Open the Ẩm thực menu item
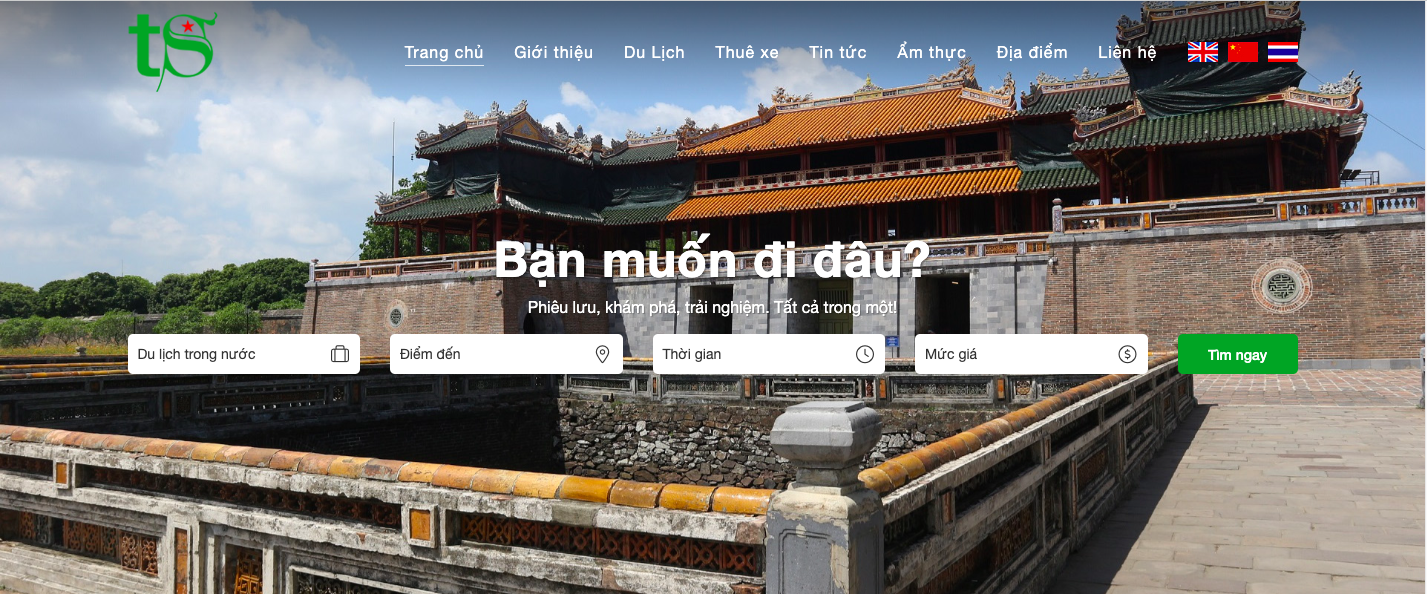Screen dimensions: 1427x594 pos(931,52)
